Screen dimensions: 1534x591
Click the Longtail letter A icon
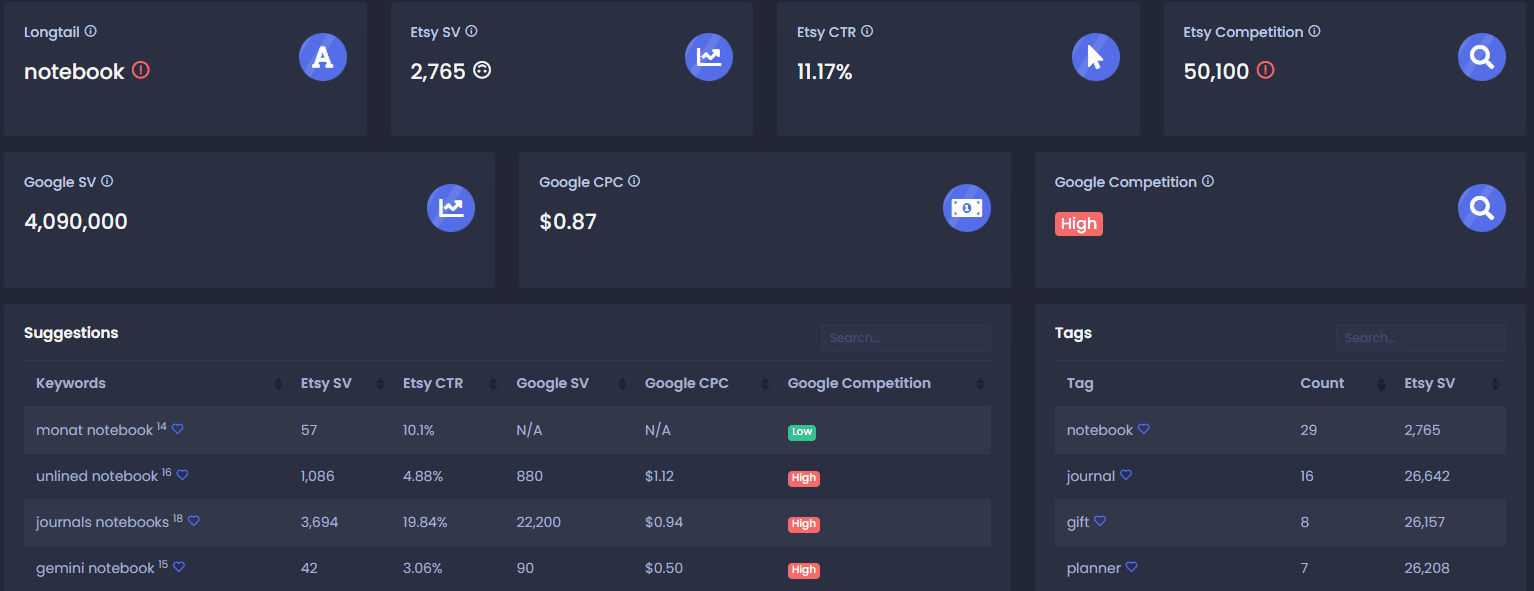coord(323,57)
